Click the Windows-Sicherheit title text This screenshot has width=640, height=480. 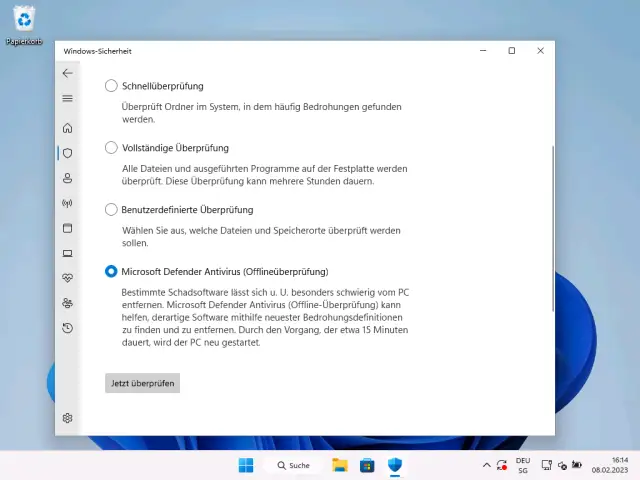click(x=98, y=51)
